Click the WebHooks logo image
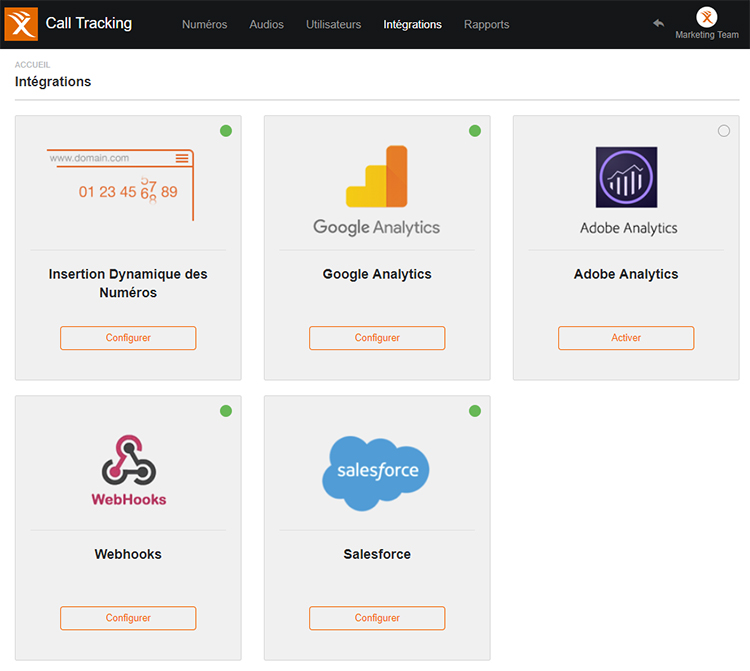Image resolution: width=750 pixels, height=671 pixels. pyautogui.click(x=129, y=471)
